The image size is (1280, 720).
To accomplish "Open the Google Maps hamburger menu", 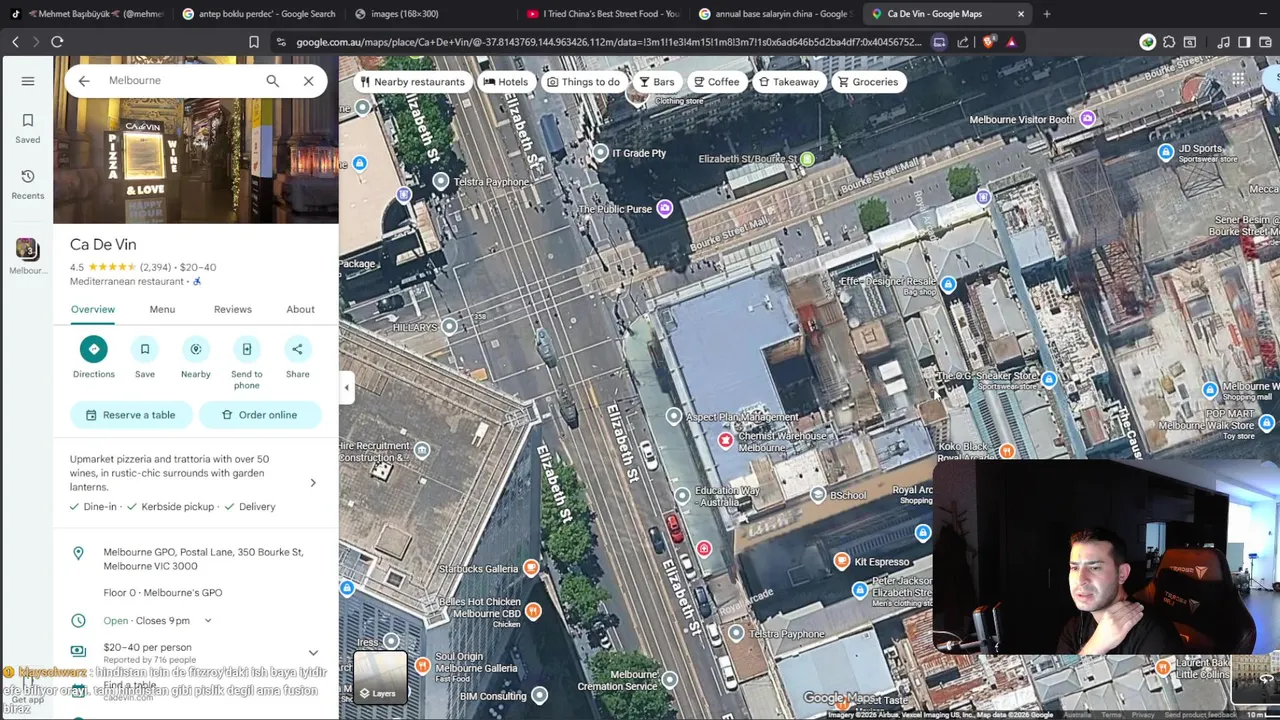I will pyautogui.click(x=28, y=81).
